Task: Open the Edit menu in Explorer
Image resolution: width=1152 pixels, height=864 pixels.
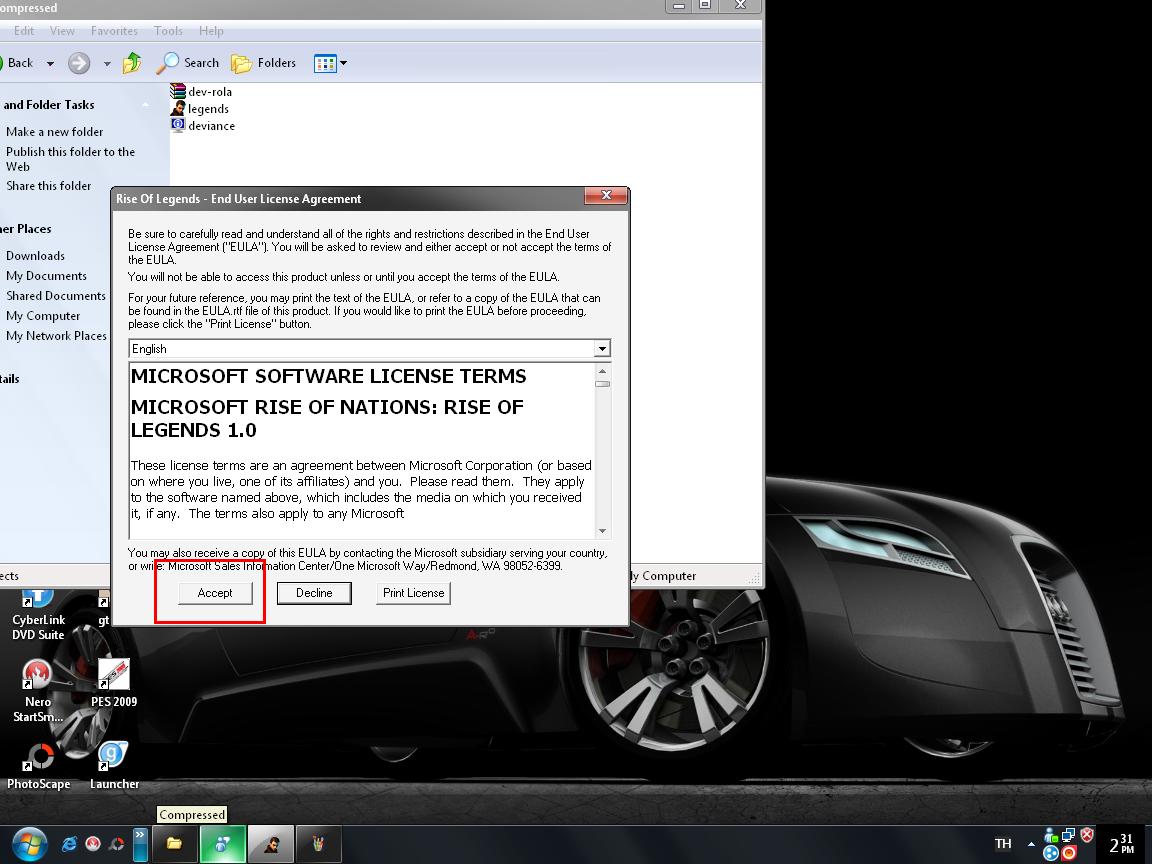Action: pyautogui.click(x=24, y=31)
